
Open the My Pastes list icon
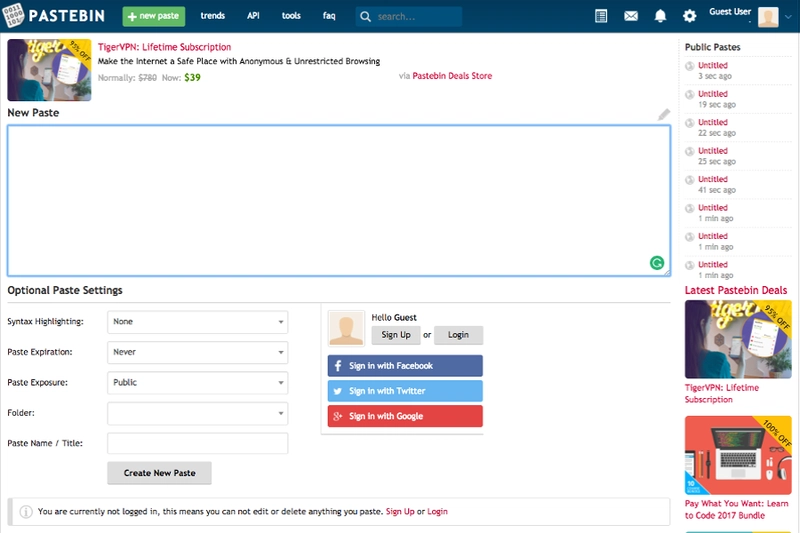click(x=601, y=16)
